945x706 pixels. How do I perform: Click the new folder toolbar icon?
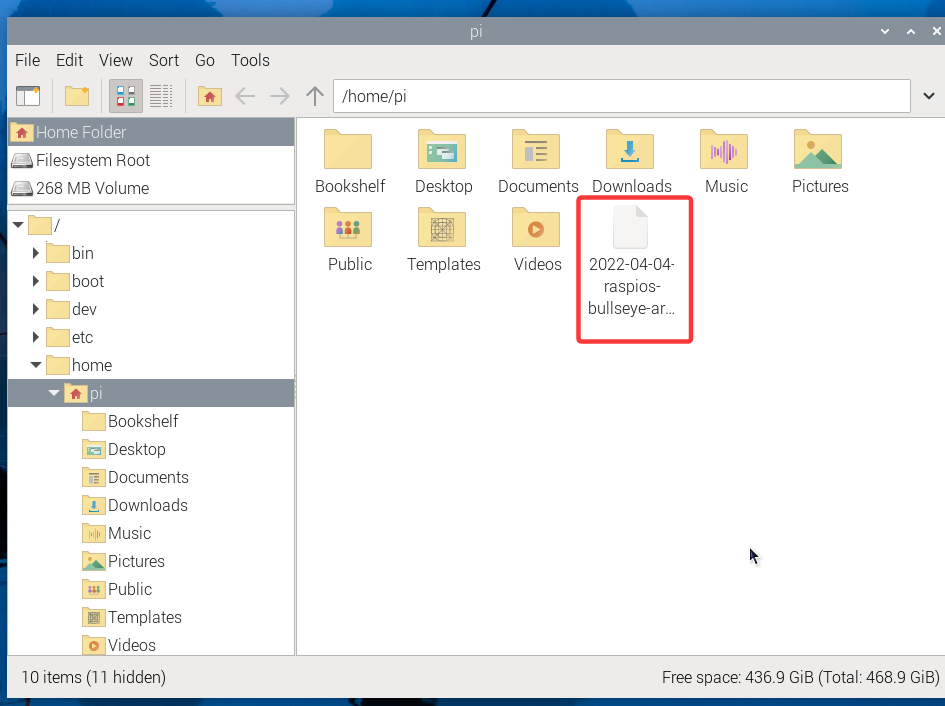point(77,96)
